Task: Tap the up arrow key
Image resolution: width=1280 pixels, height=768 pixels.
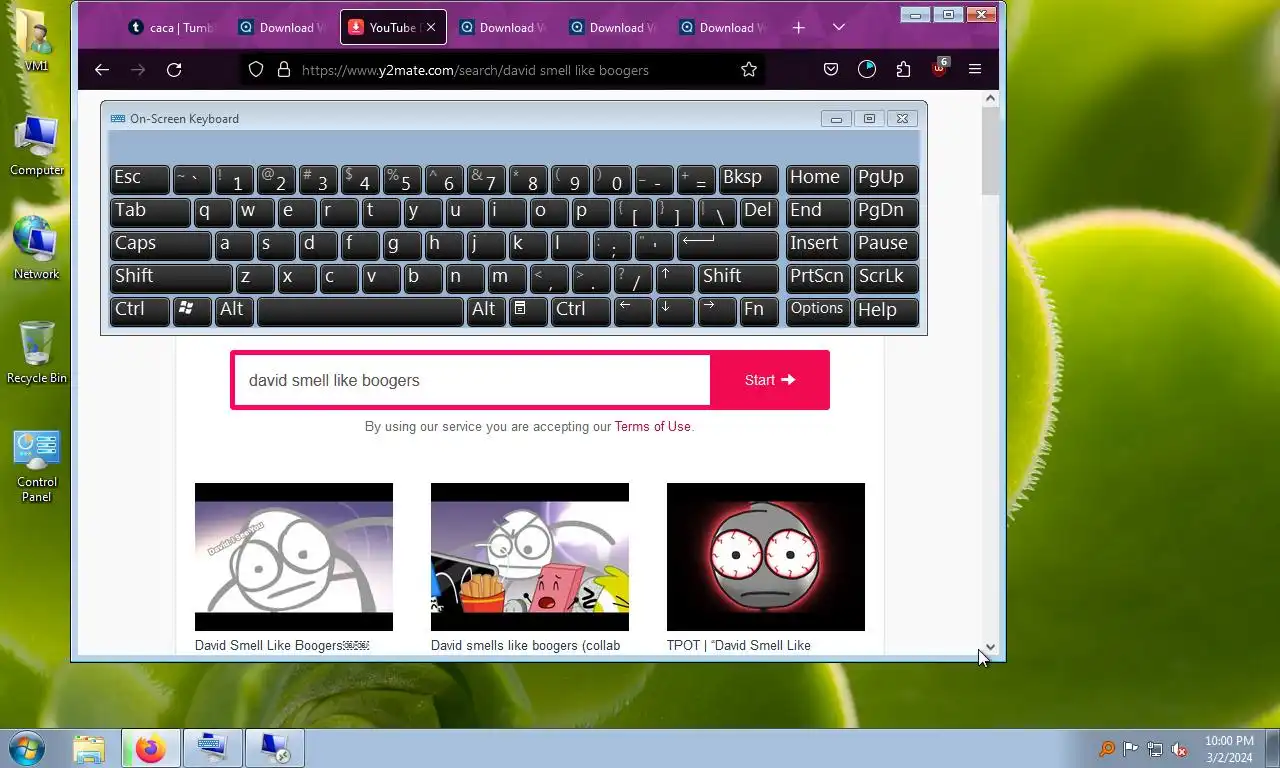Action: point(675,278)
